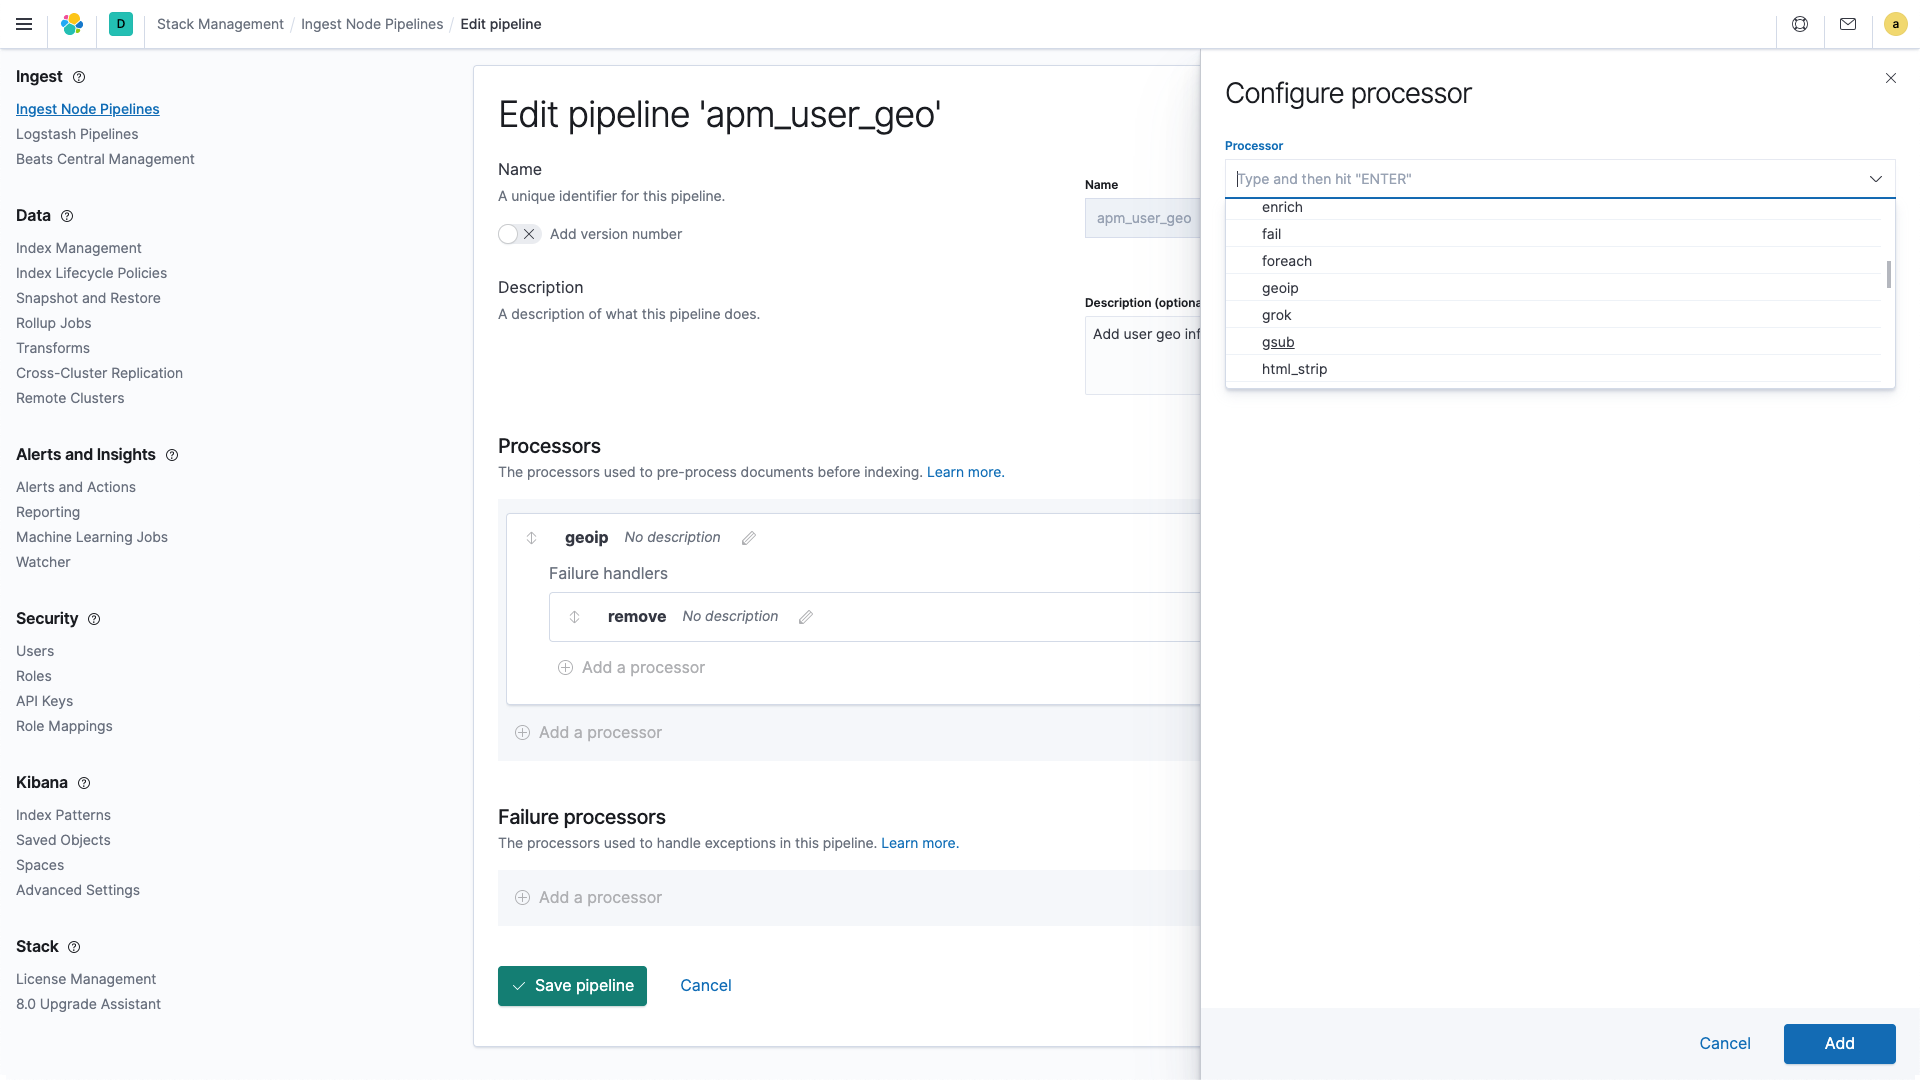
Task: Click the Add a processor button in Failure handlers
Action: pyautogui.click(x=630, y=666)
